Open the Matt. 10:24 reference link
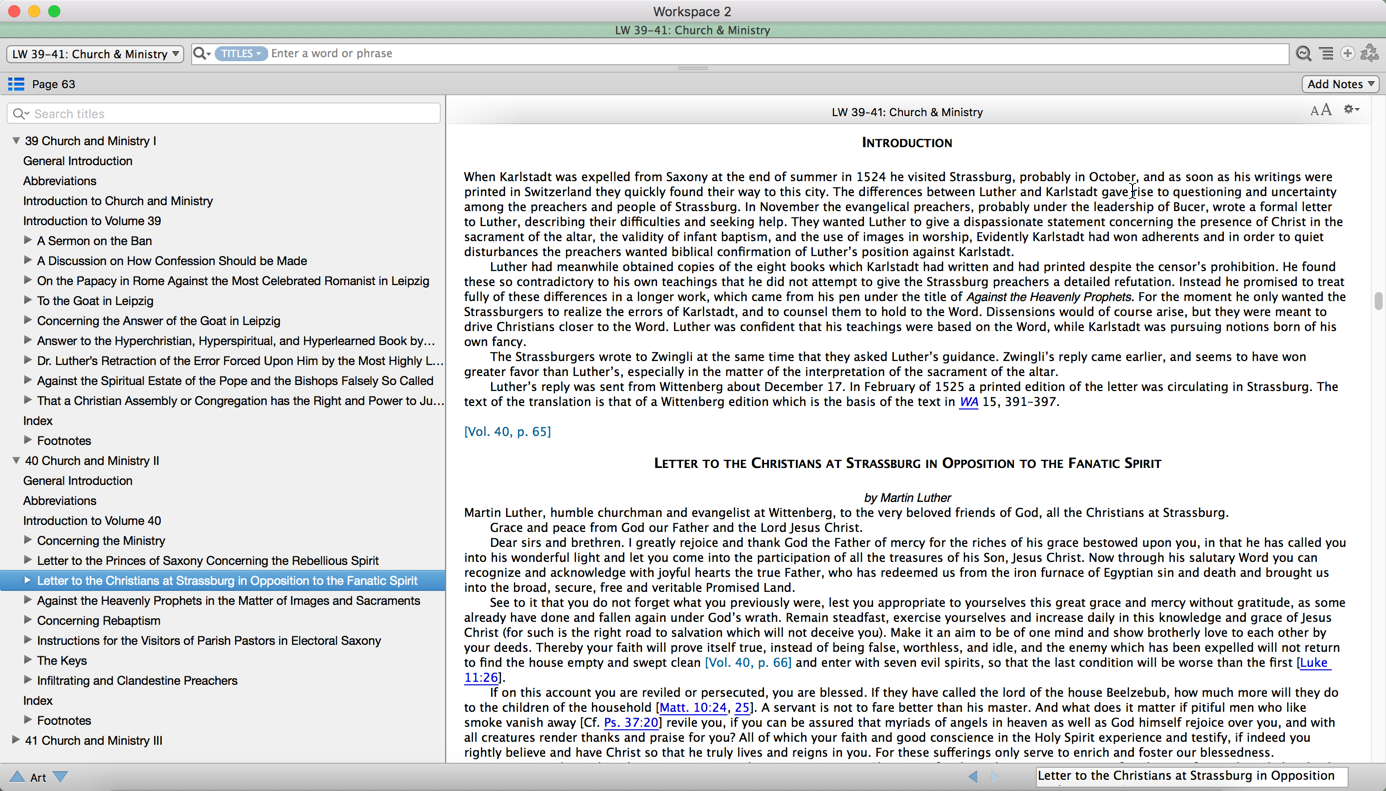The height and width of the screenshot is (791, 1386). point(693,708)
